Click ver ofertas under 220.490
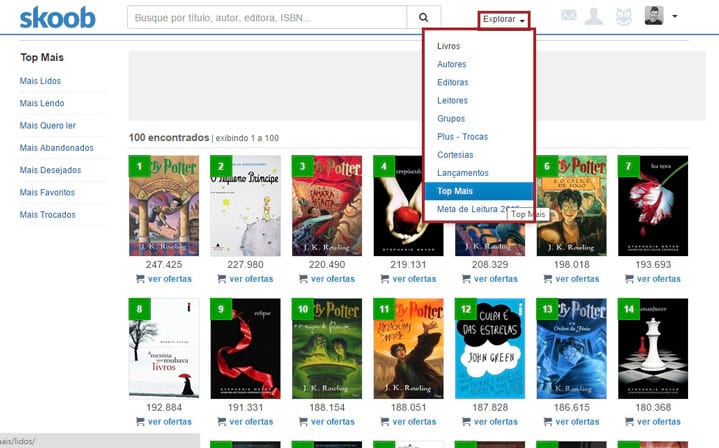719x448 pixels. [x=327, y=279]
